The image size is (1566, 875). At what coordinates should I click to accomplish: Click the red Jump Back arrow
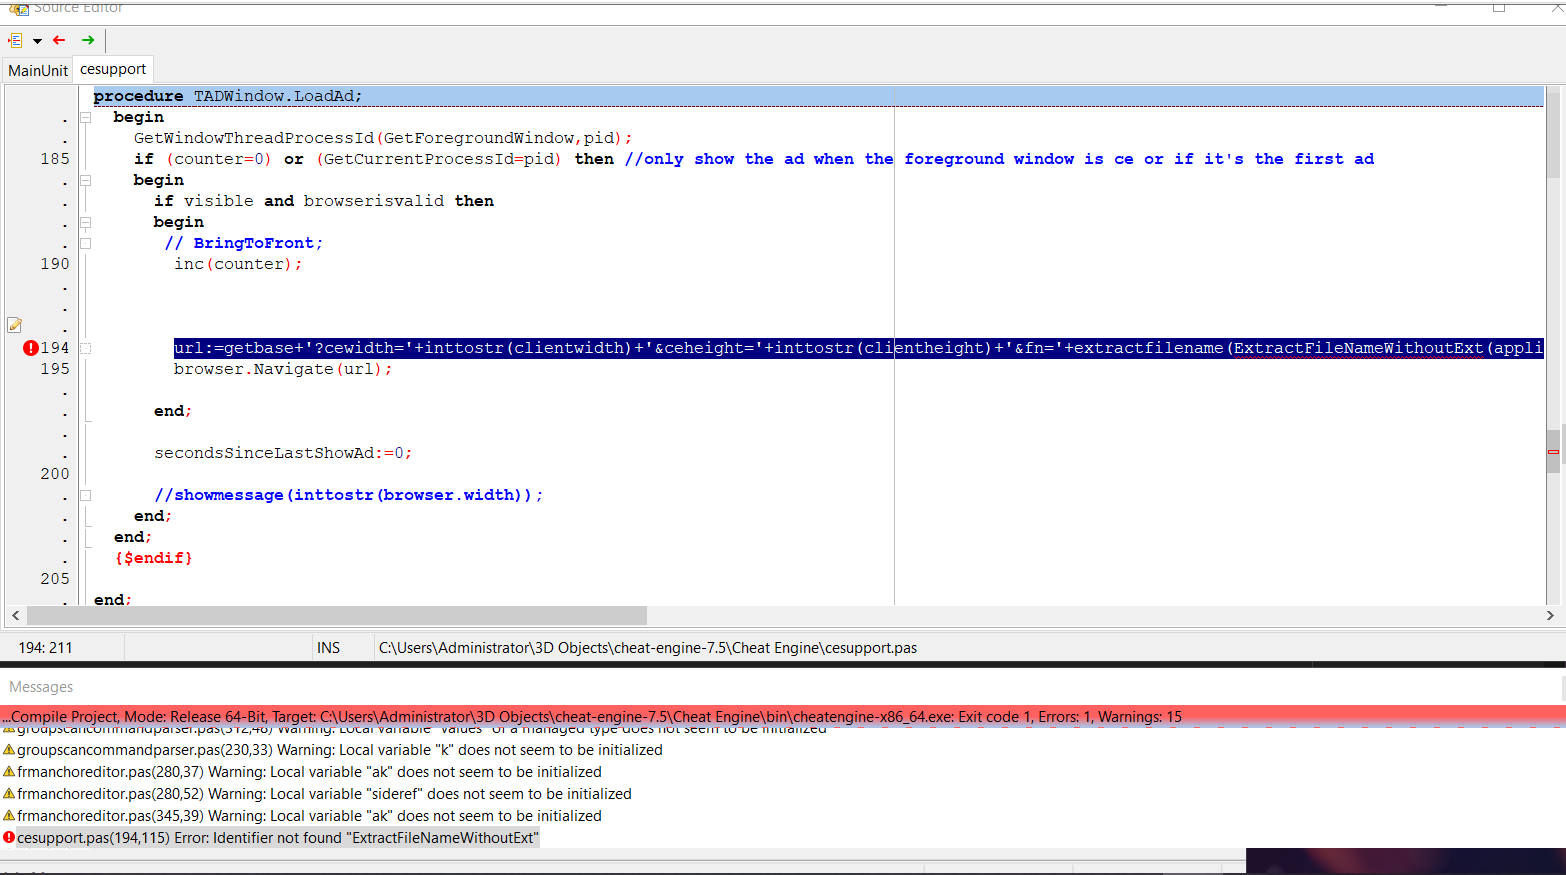(x=59, y=40)
